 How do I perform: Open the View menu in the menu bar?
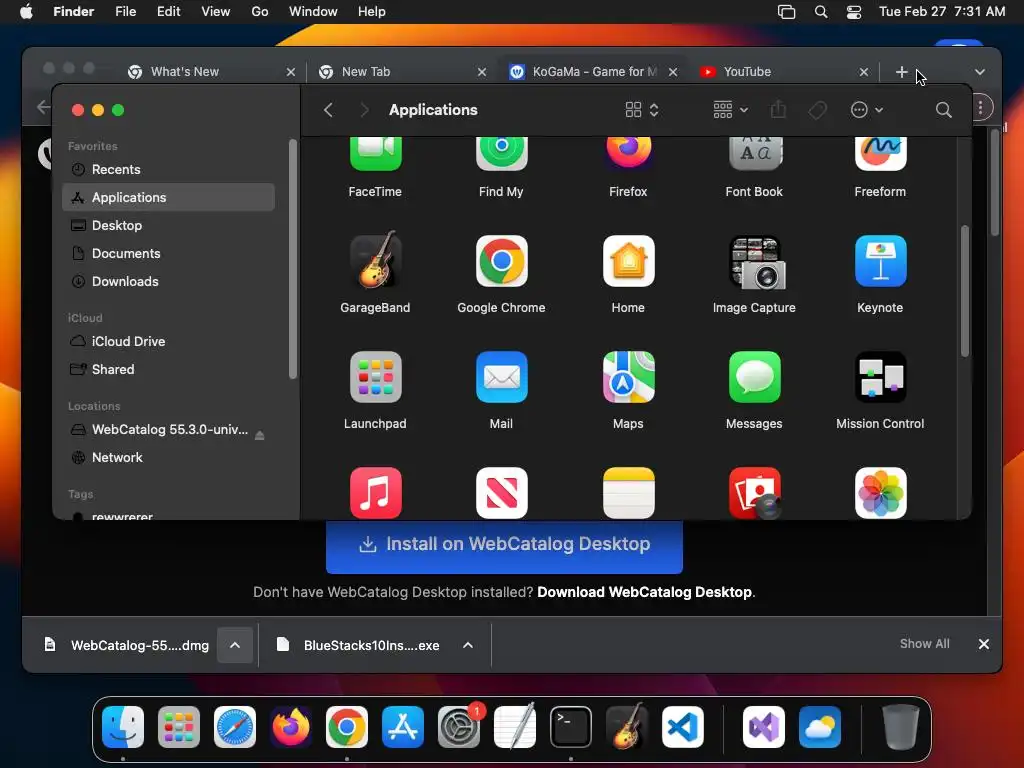click(x=216, y=12)
